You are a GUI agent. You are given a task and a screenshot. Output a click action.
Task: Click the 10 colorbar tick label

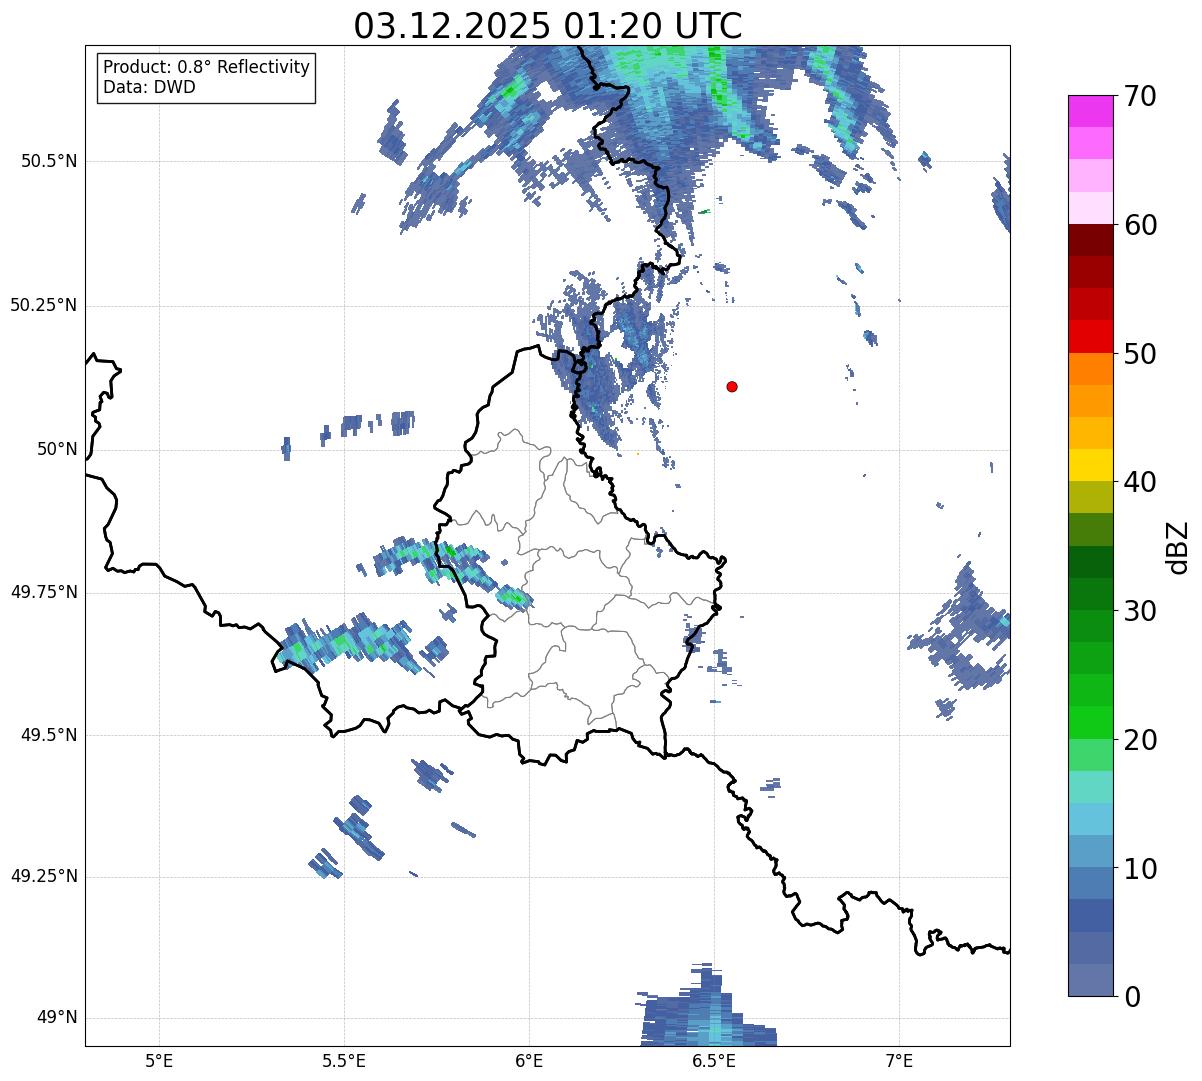tap(1140, 869)
